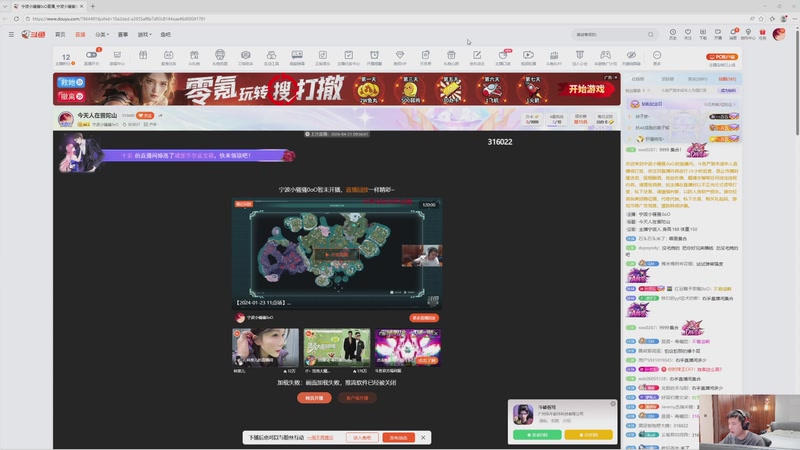Click the yellow button on game ad popup
This screenshot has height=450, width=800.
588,435
